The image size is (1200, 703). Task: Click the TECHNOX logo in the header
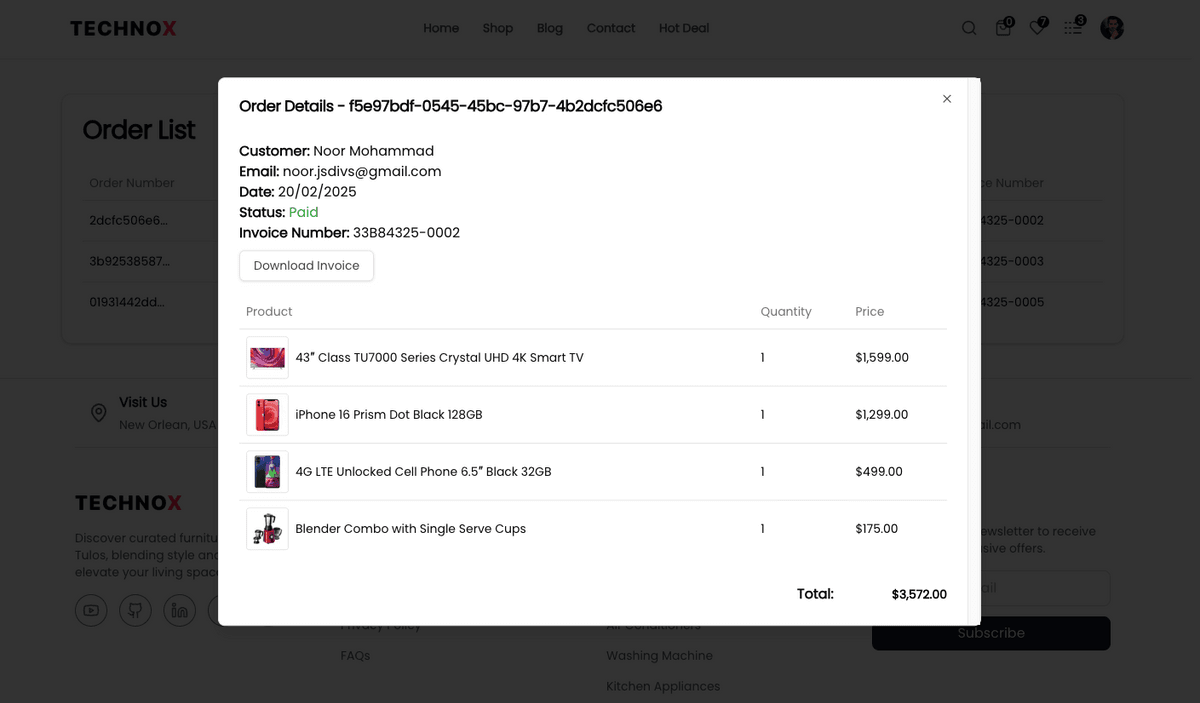(x=122, y=28)
